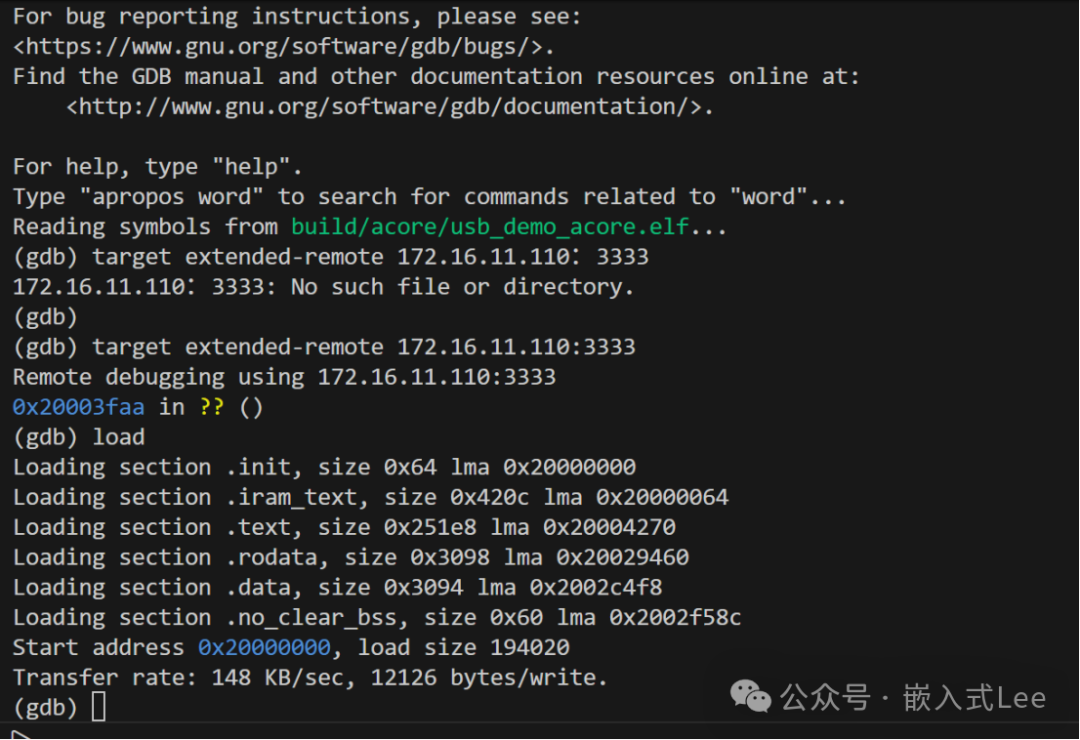This screenshot has width=1080, height=740.
Task: Click the Transfer rate output line
Action: pyautogui.click(x=310, y=677)
